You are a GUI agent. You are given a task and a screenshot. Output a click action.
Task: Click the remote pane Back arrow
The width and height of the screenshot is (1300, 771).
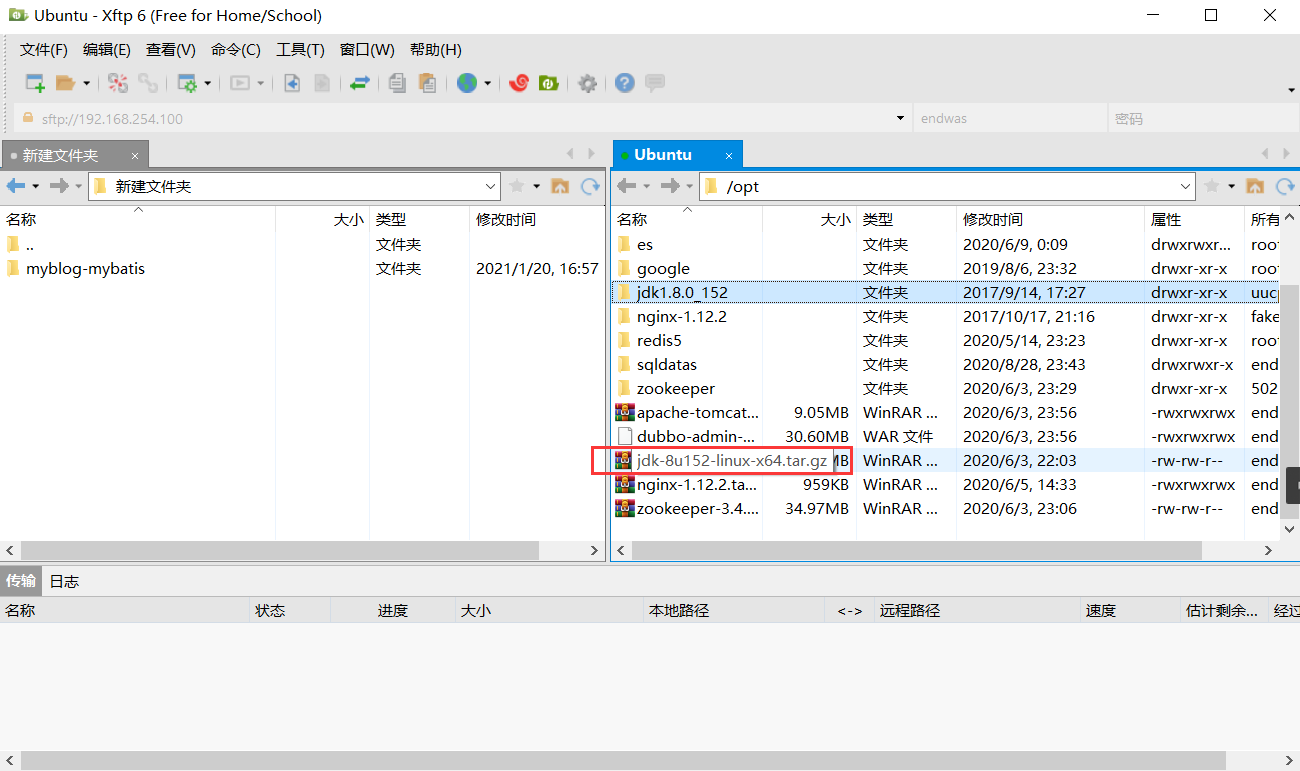(626, 186)
